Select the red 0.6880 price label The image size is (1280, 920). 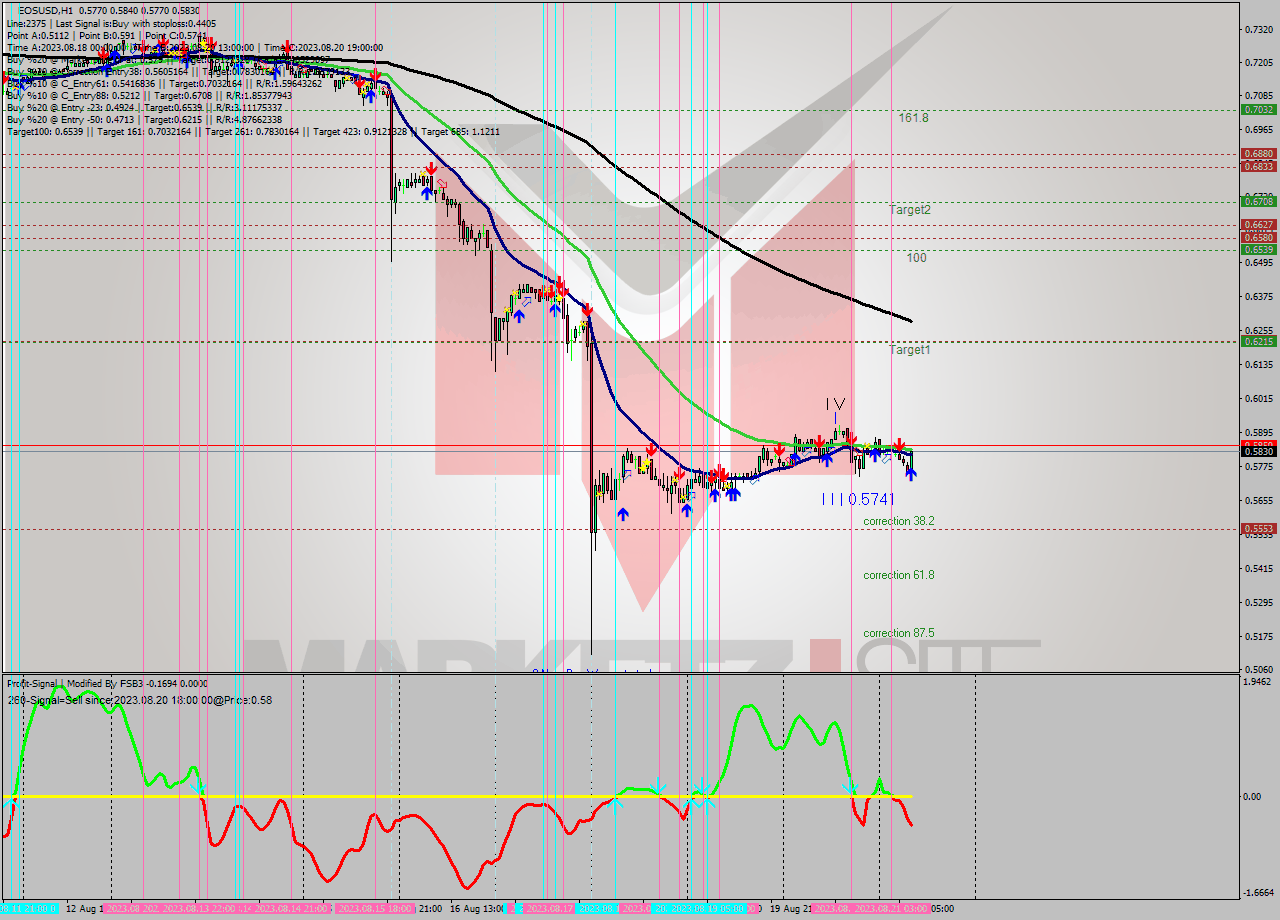[x=1257, y=153]
